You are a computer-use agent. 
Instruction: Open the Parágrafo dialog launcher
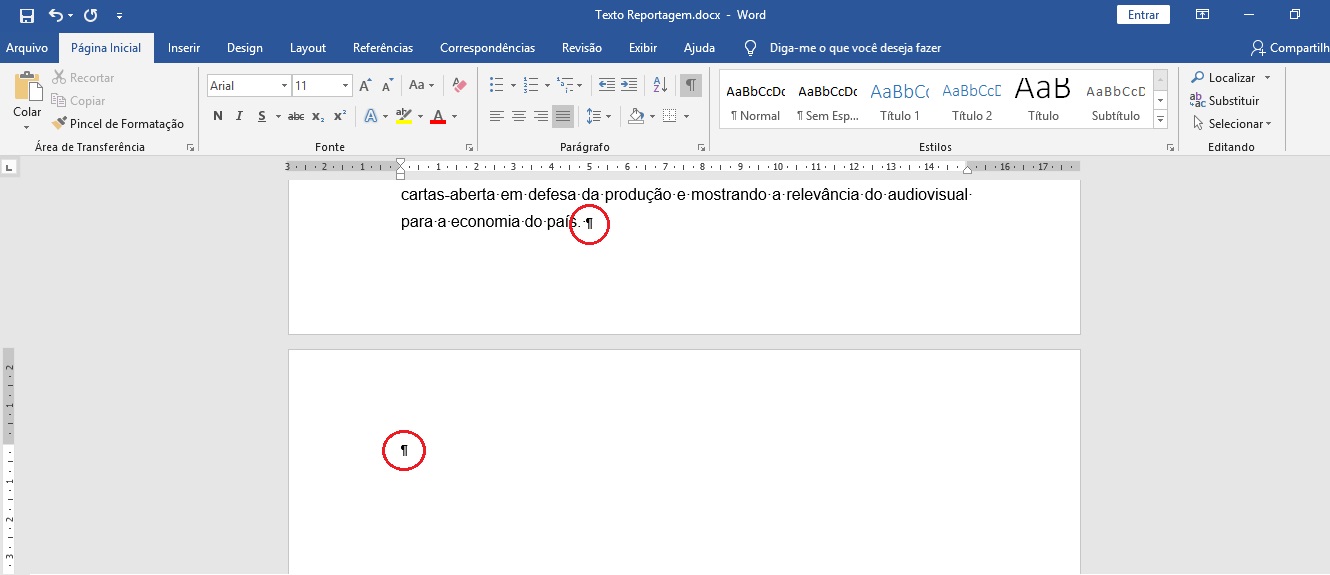coord(702,148)
